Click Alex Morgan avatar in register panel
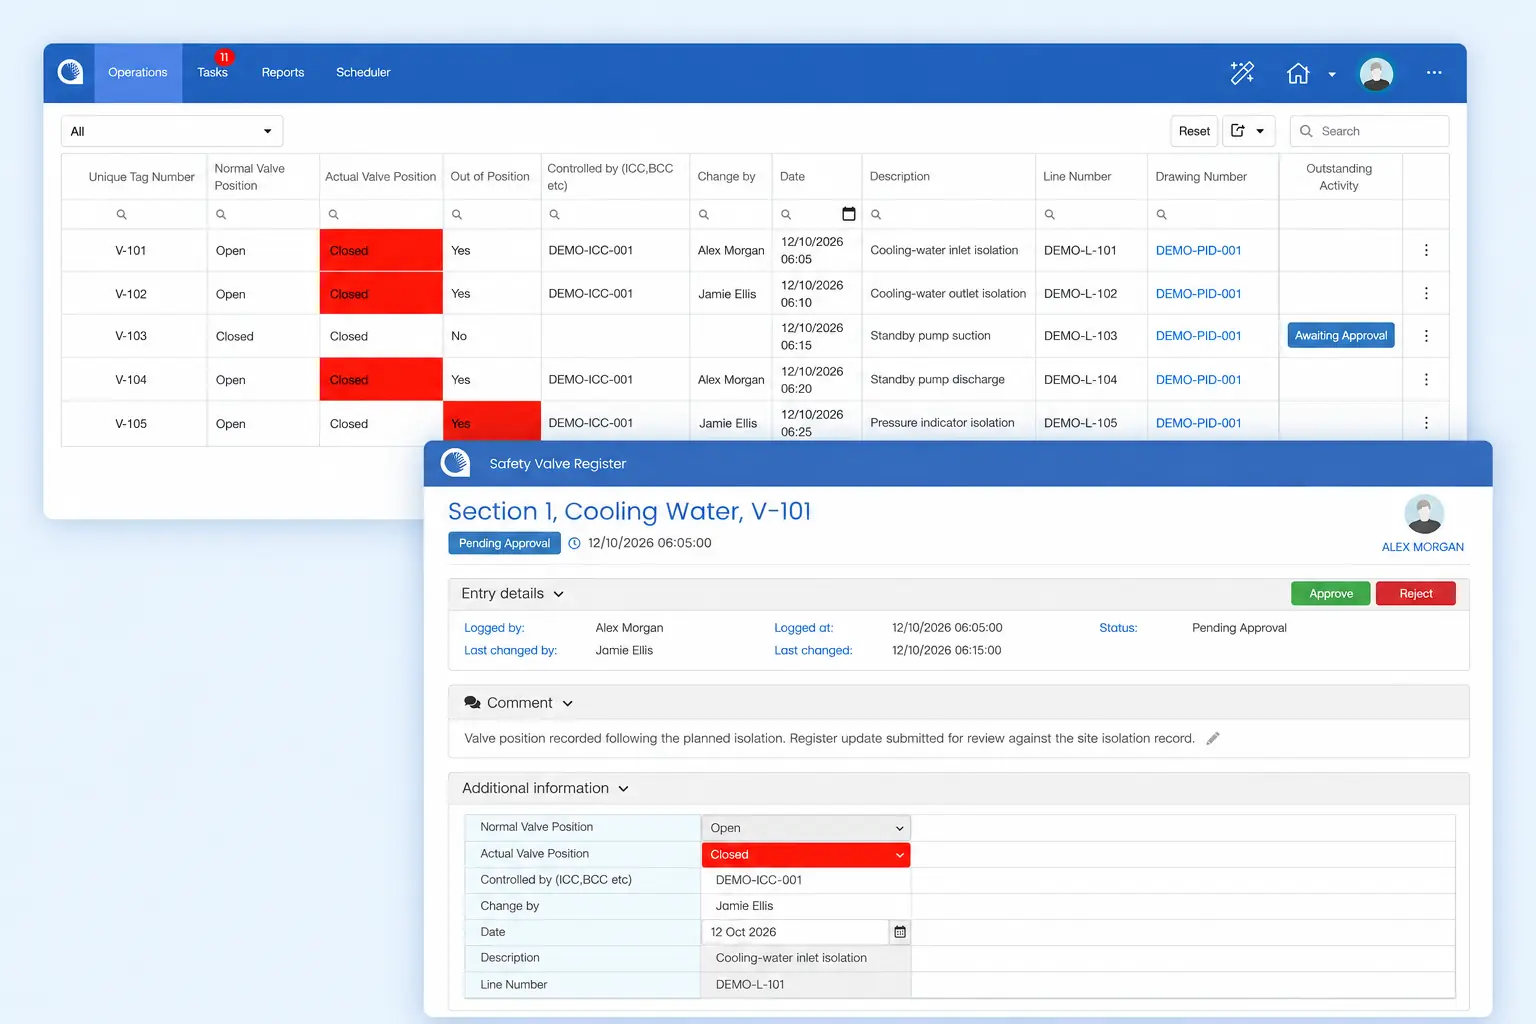Screen dimensions: 1536x1024 [1424, 515]
